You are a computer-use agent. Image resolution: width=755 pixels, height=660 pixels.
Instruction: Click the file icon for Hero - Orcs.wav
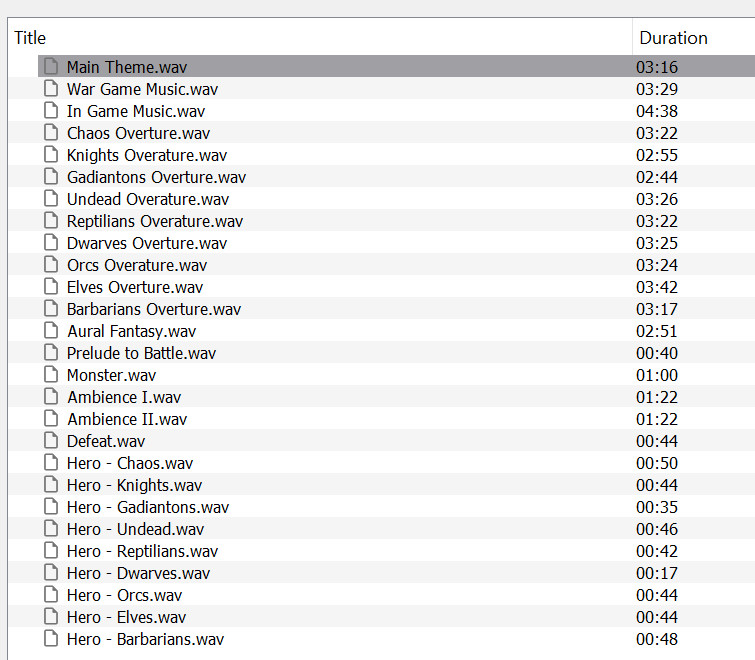click(x=51, y=595)
